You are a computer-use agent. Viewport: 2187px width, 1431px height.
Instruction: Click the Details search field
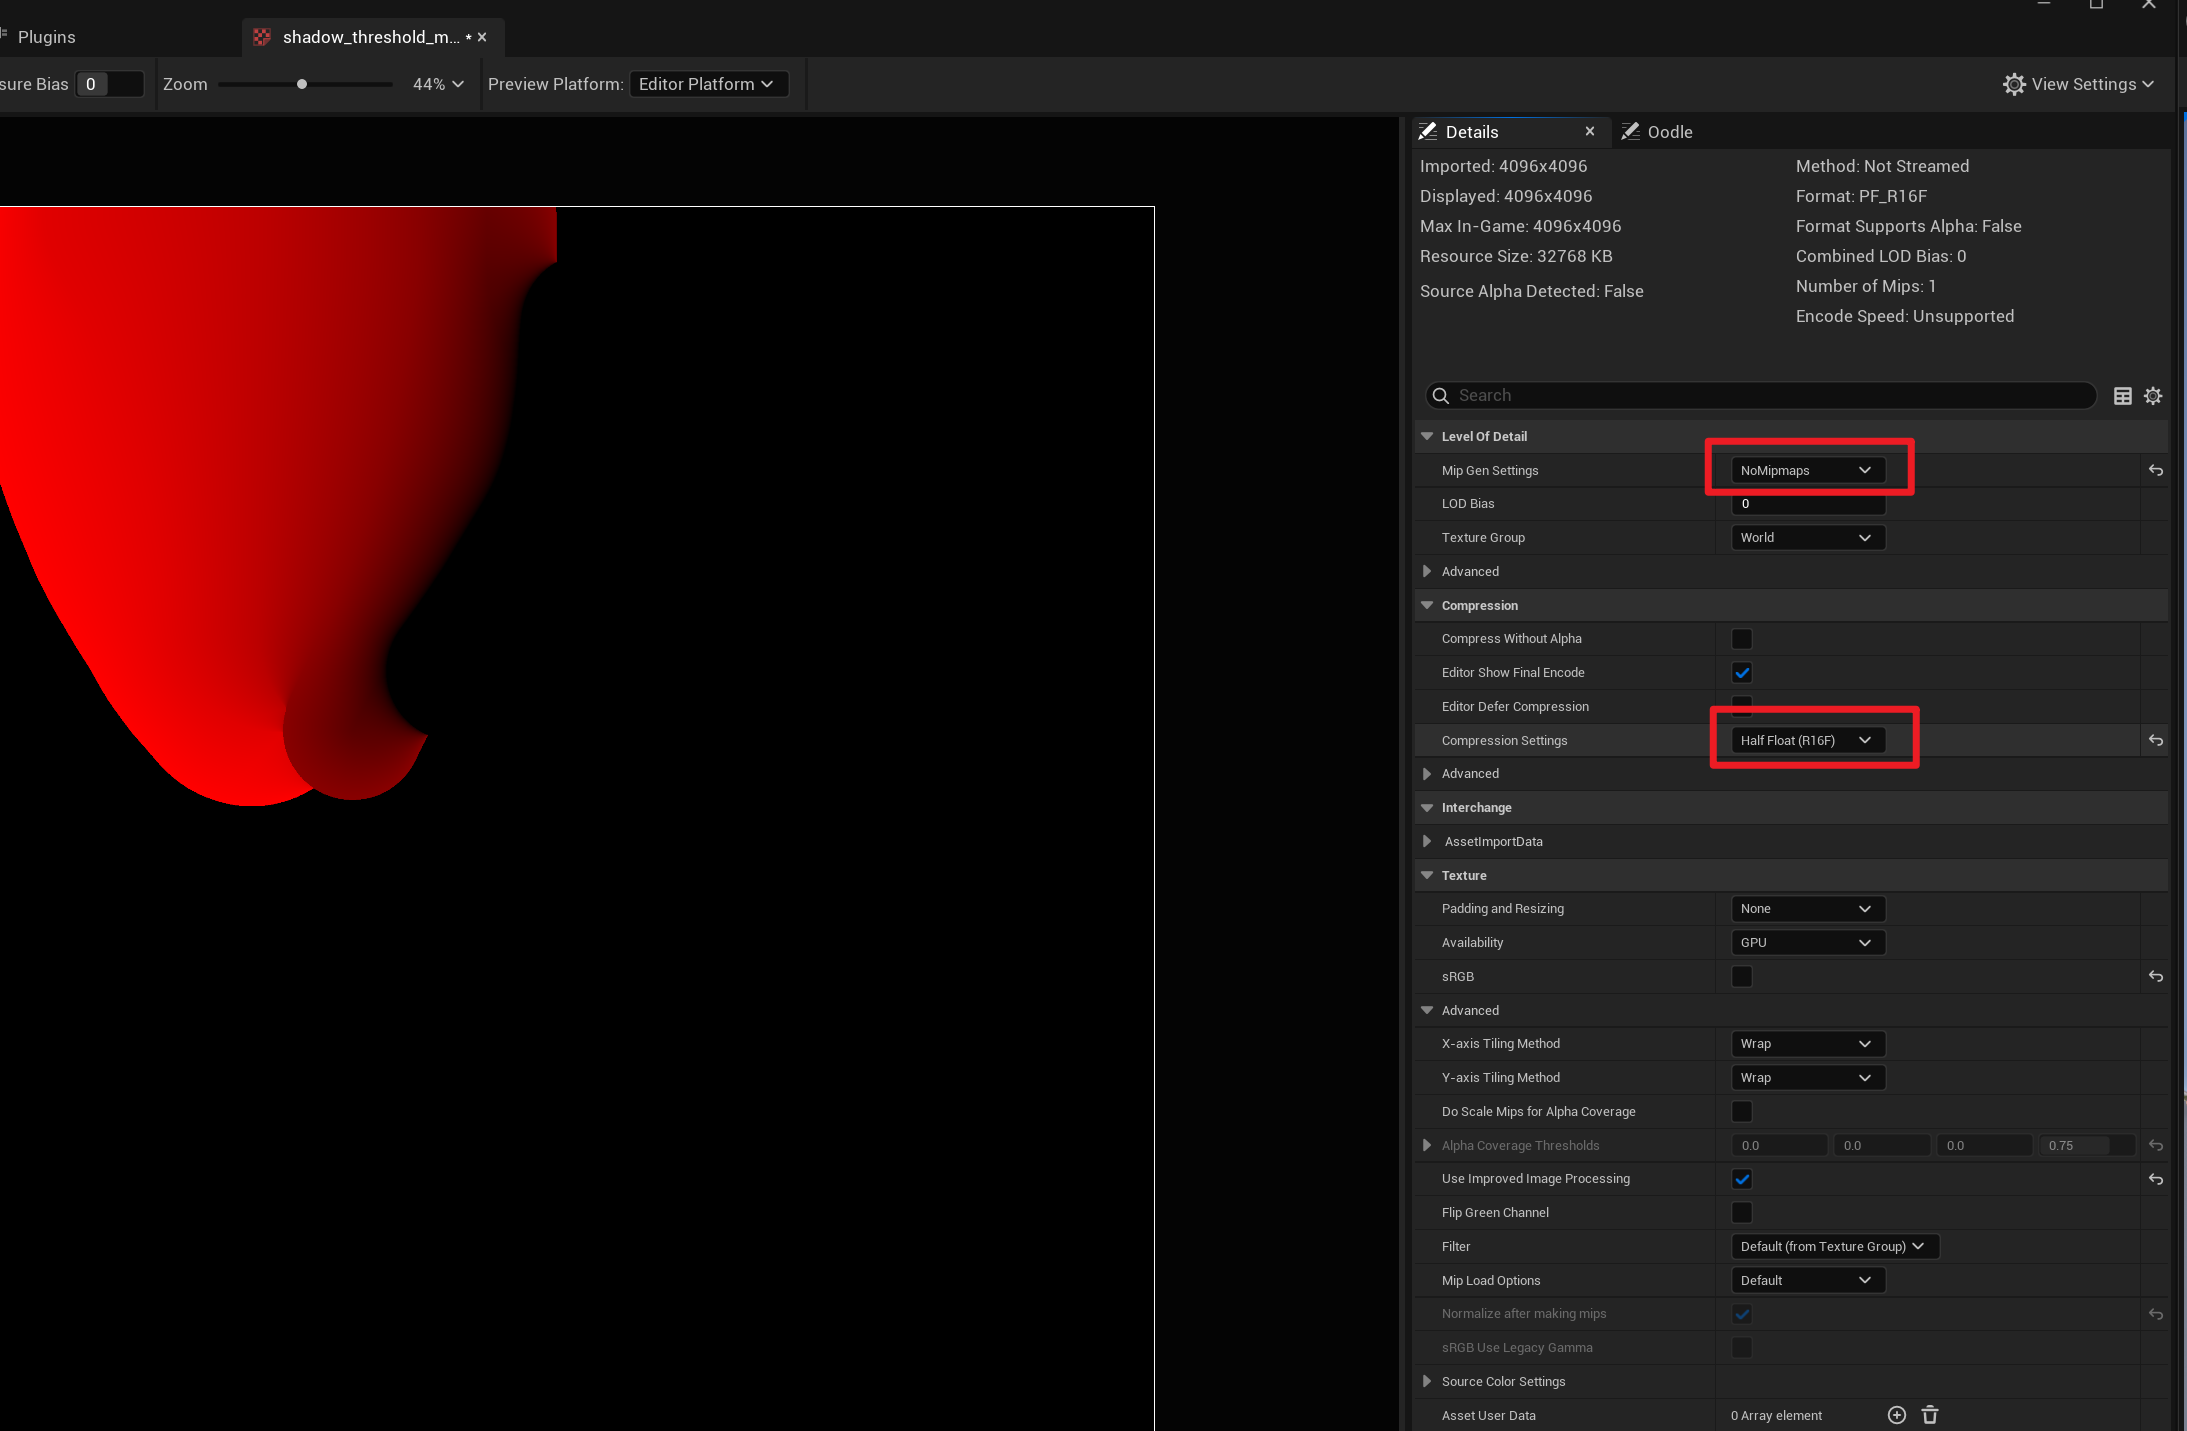click(x=1760, y=396)
